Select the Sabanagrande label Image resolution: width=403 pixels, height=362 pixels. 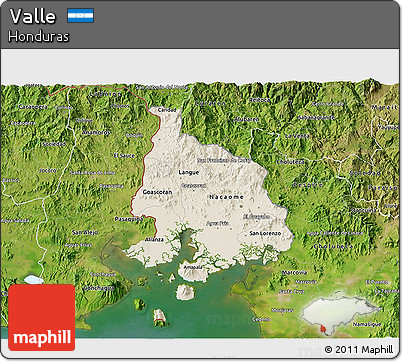click(x=316, y=118)
